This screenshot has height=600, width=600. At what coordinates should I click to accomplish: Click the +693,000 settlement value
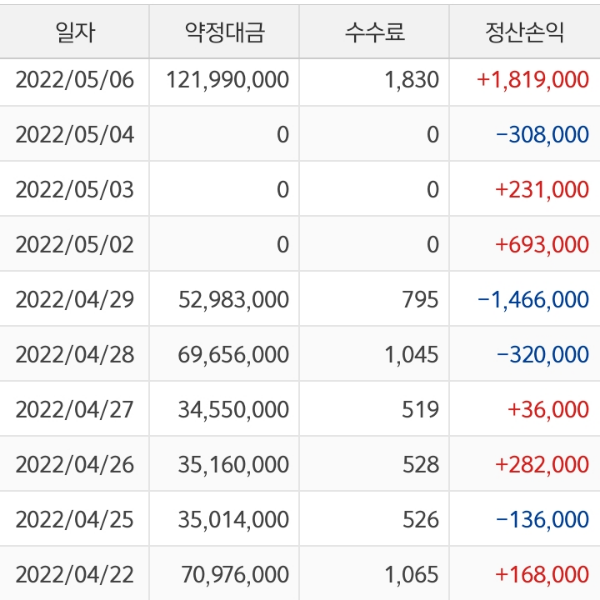tap(541, 244)
